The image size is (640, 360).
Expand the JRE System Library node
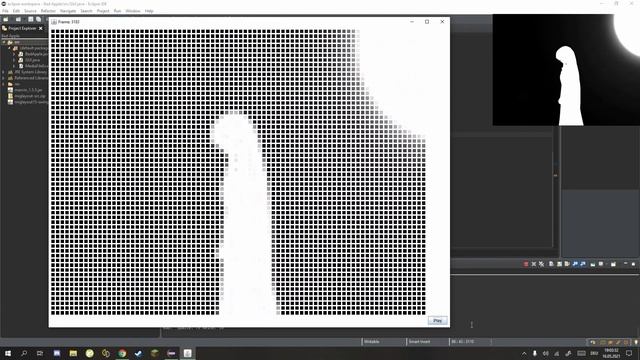click(x=4, y=72)
